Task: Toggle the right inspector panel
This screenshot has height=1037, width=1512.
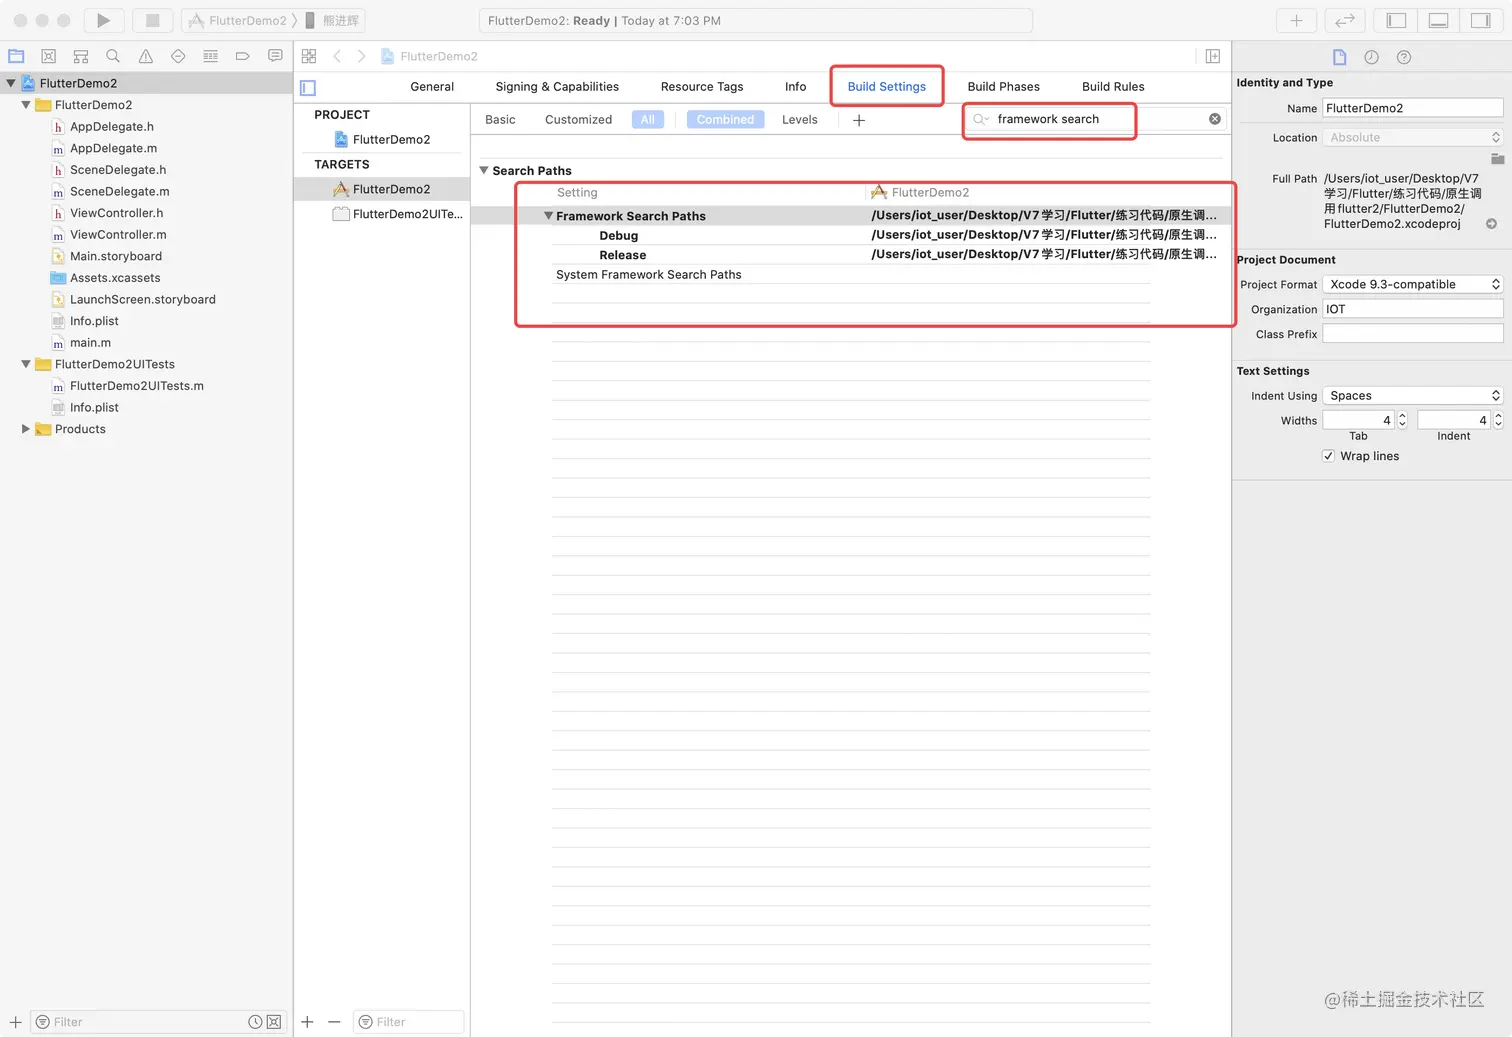Action: click(x=1480, y=20)
